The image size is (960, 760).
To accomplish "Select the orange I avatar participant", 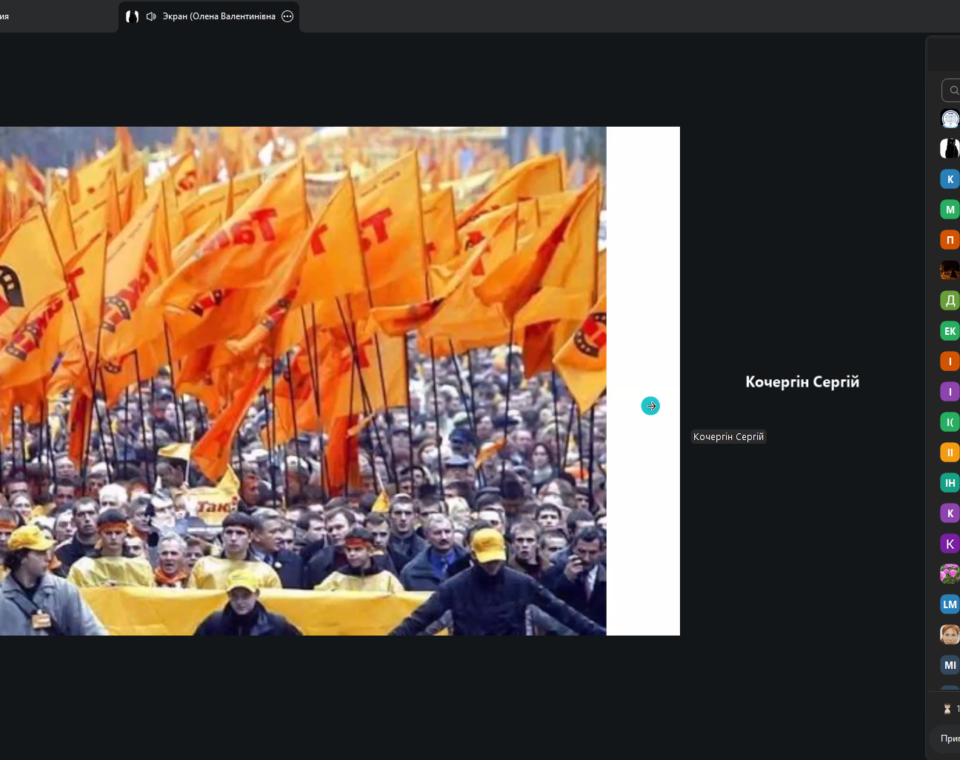I will click(x=950, y=361).
